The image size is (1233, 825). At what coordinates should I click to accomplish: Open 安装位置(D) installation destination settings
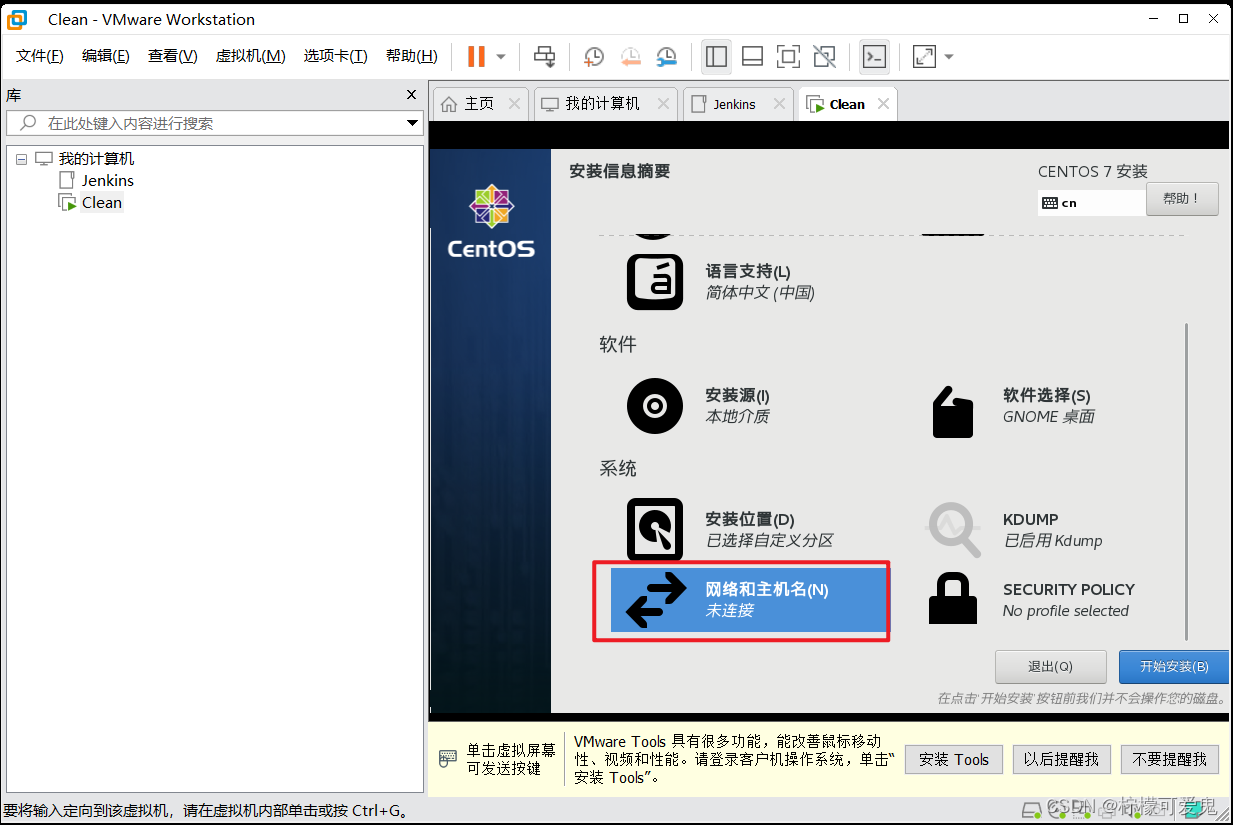point(731,530)
